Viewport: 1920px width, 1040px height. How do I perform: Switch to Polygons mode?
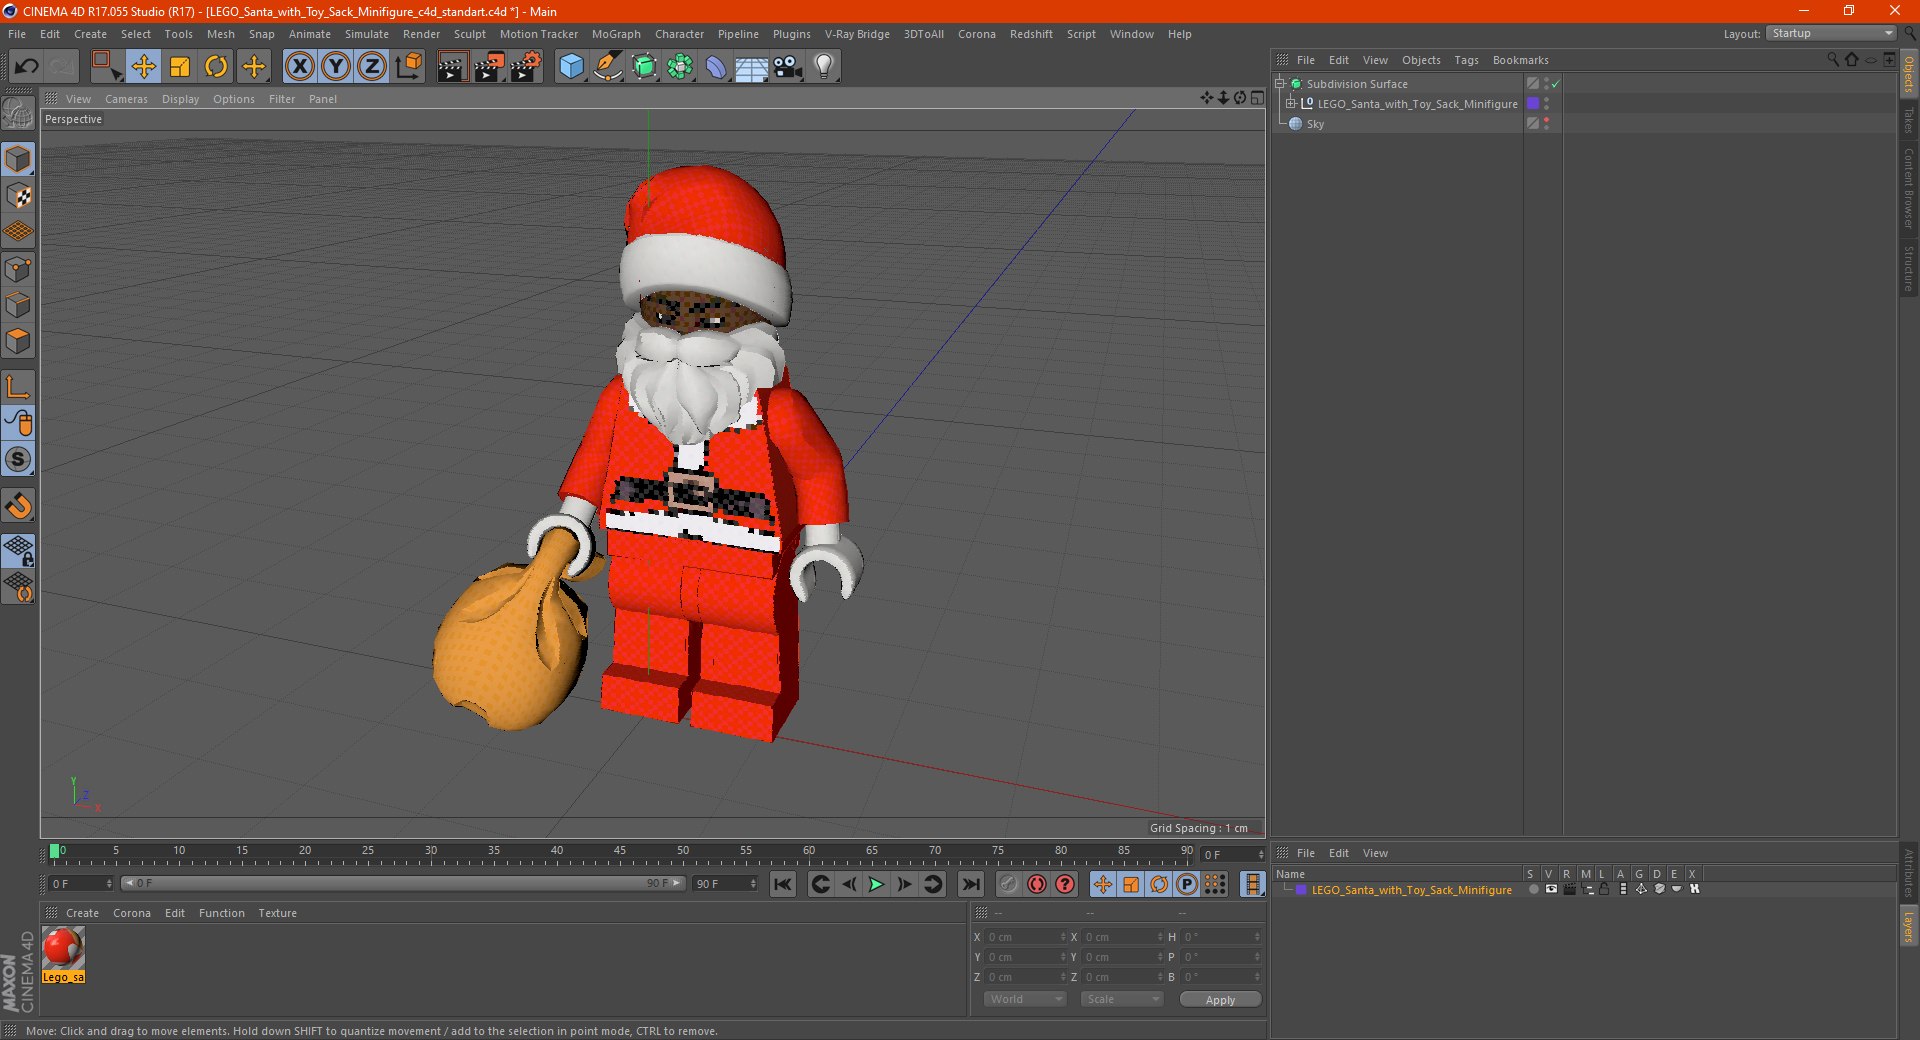click(x=18, y=341)
